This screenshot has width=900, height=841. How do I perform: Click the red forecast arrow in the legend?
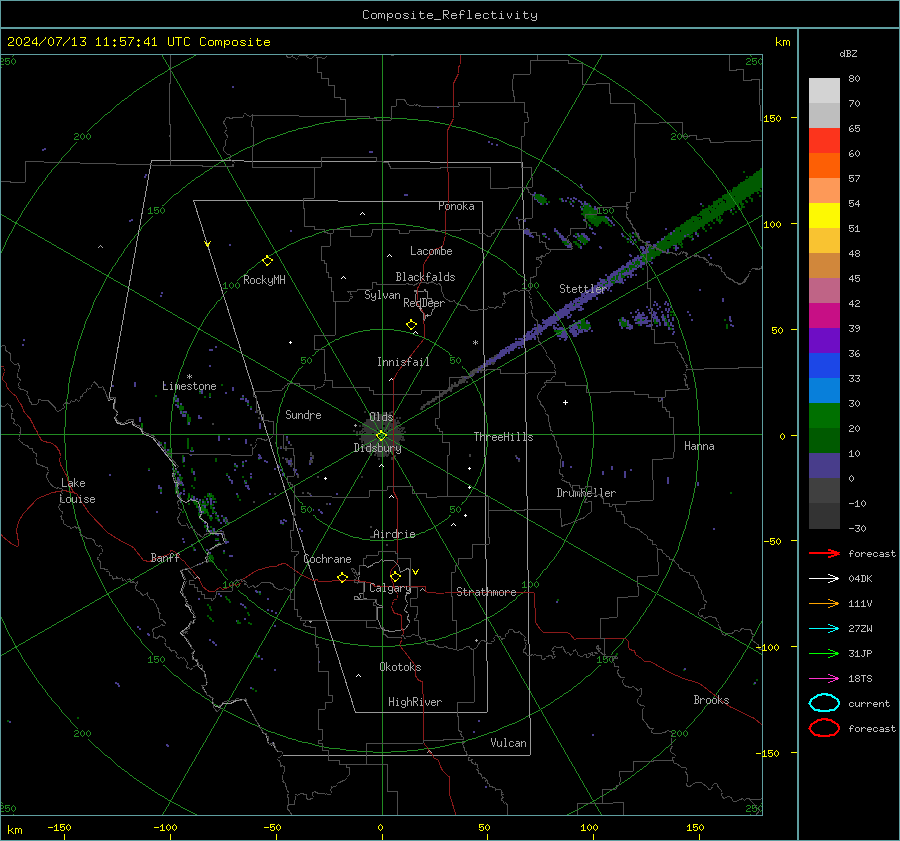[x=824, y=553]
